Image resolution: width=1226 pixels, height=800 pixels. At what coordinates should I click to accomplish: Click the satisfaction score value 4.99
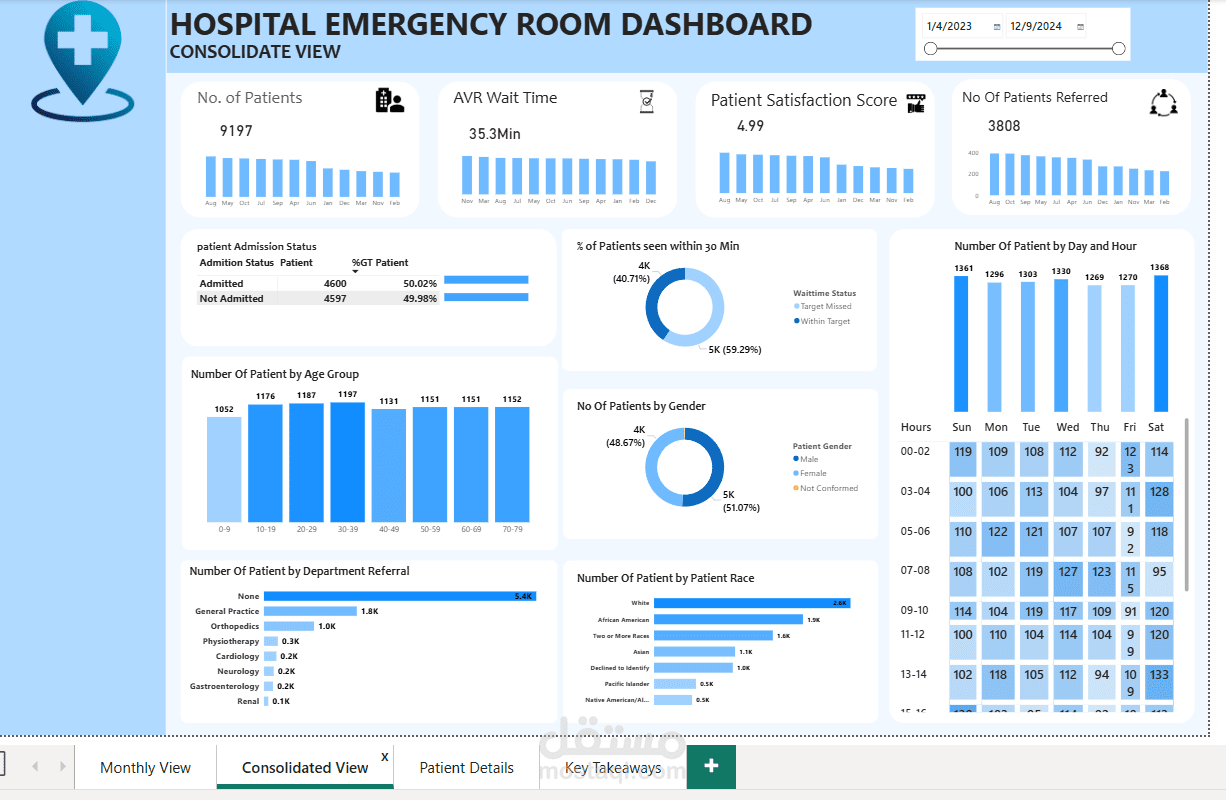(x=750, y=126)
